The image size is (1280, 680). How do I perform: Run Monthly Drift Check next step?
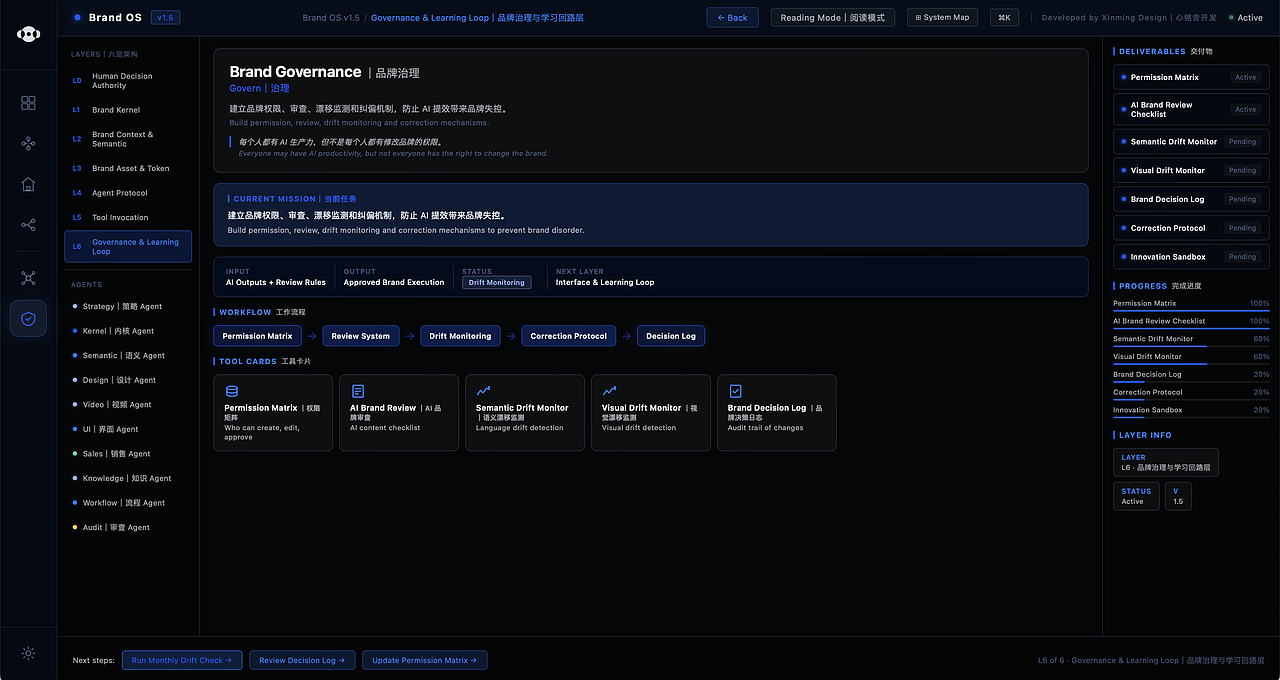click(x=182, y=660)
